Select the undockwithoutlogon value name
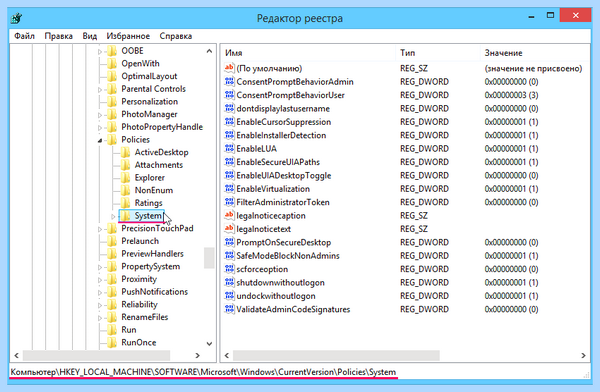 (x=276, y=296)
